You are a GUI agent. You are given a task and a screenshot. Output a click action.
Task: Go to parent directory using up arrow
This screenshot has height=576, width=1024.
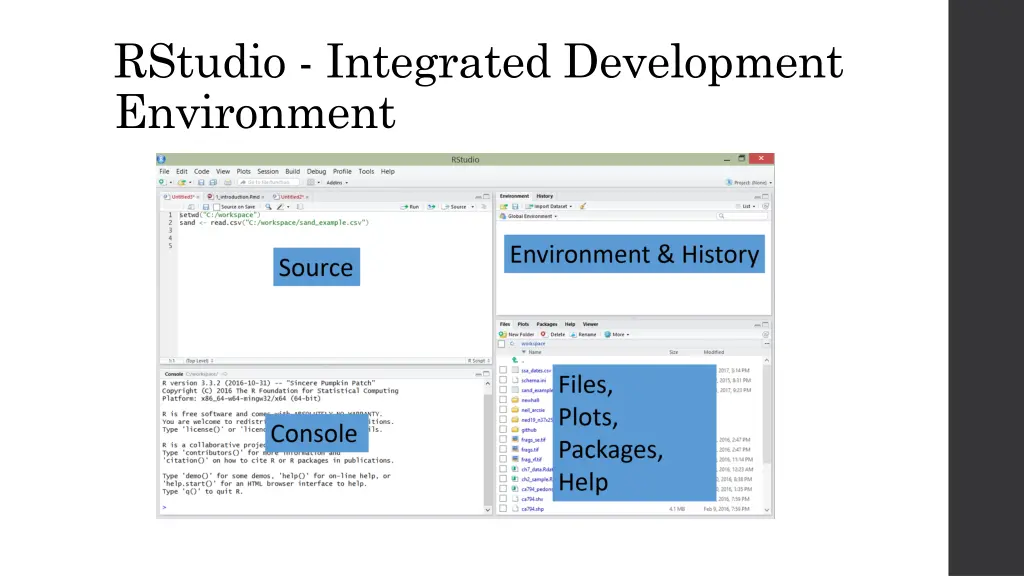515,360
